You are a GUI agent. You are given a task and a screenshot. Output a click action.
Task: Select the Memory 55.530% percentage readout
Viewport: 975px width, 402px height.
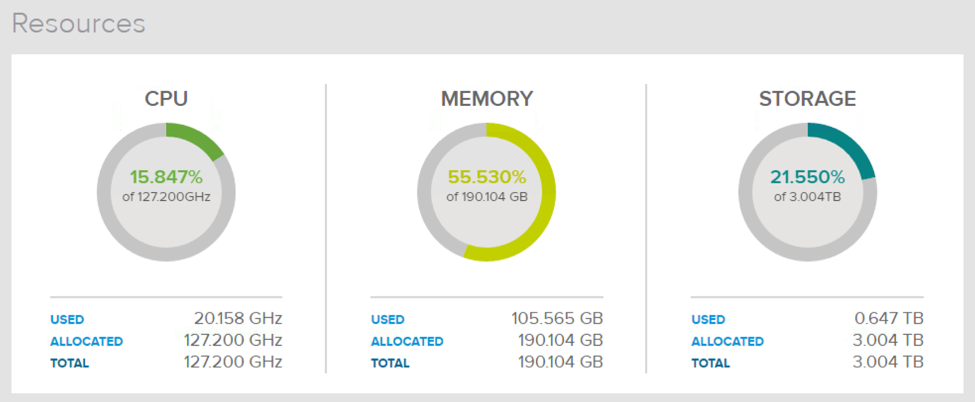click(x=486, y=177)
